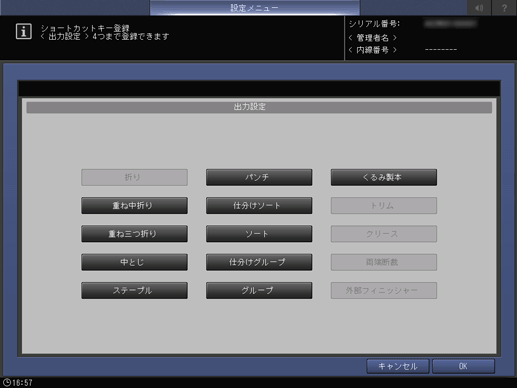Click the 出力設定 header bar
This screenshot has width=517, height=388.
(259, 107)
